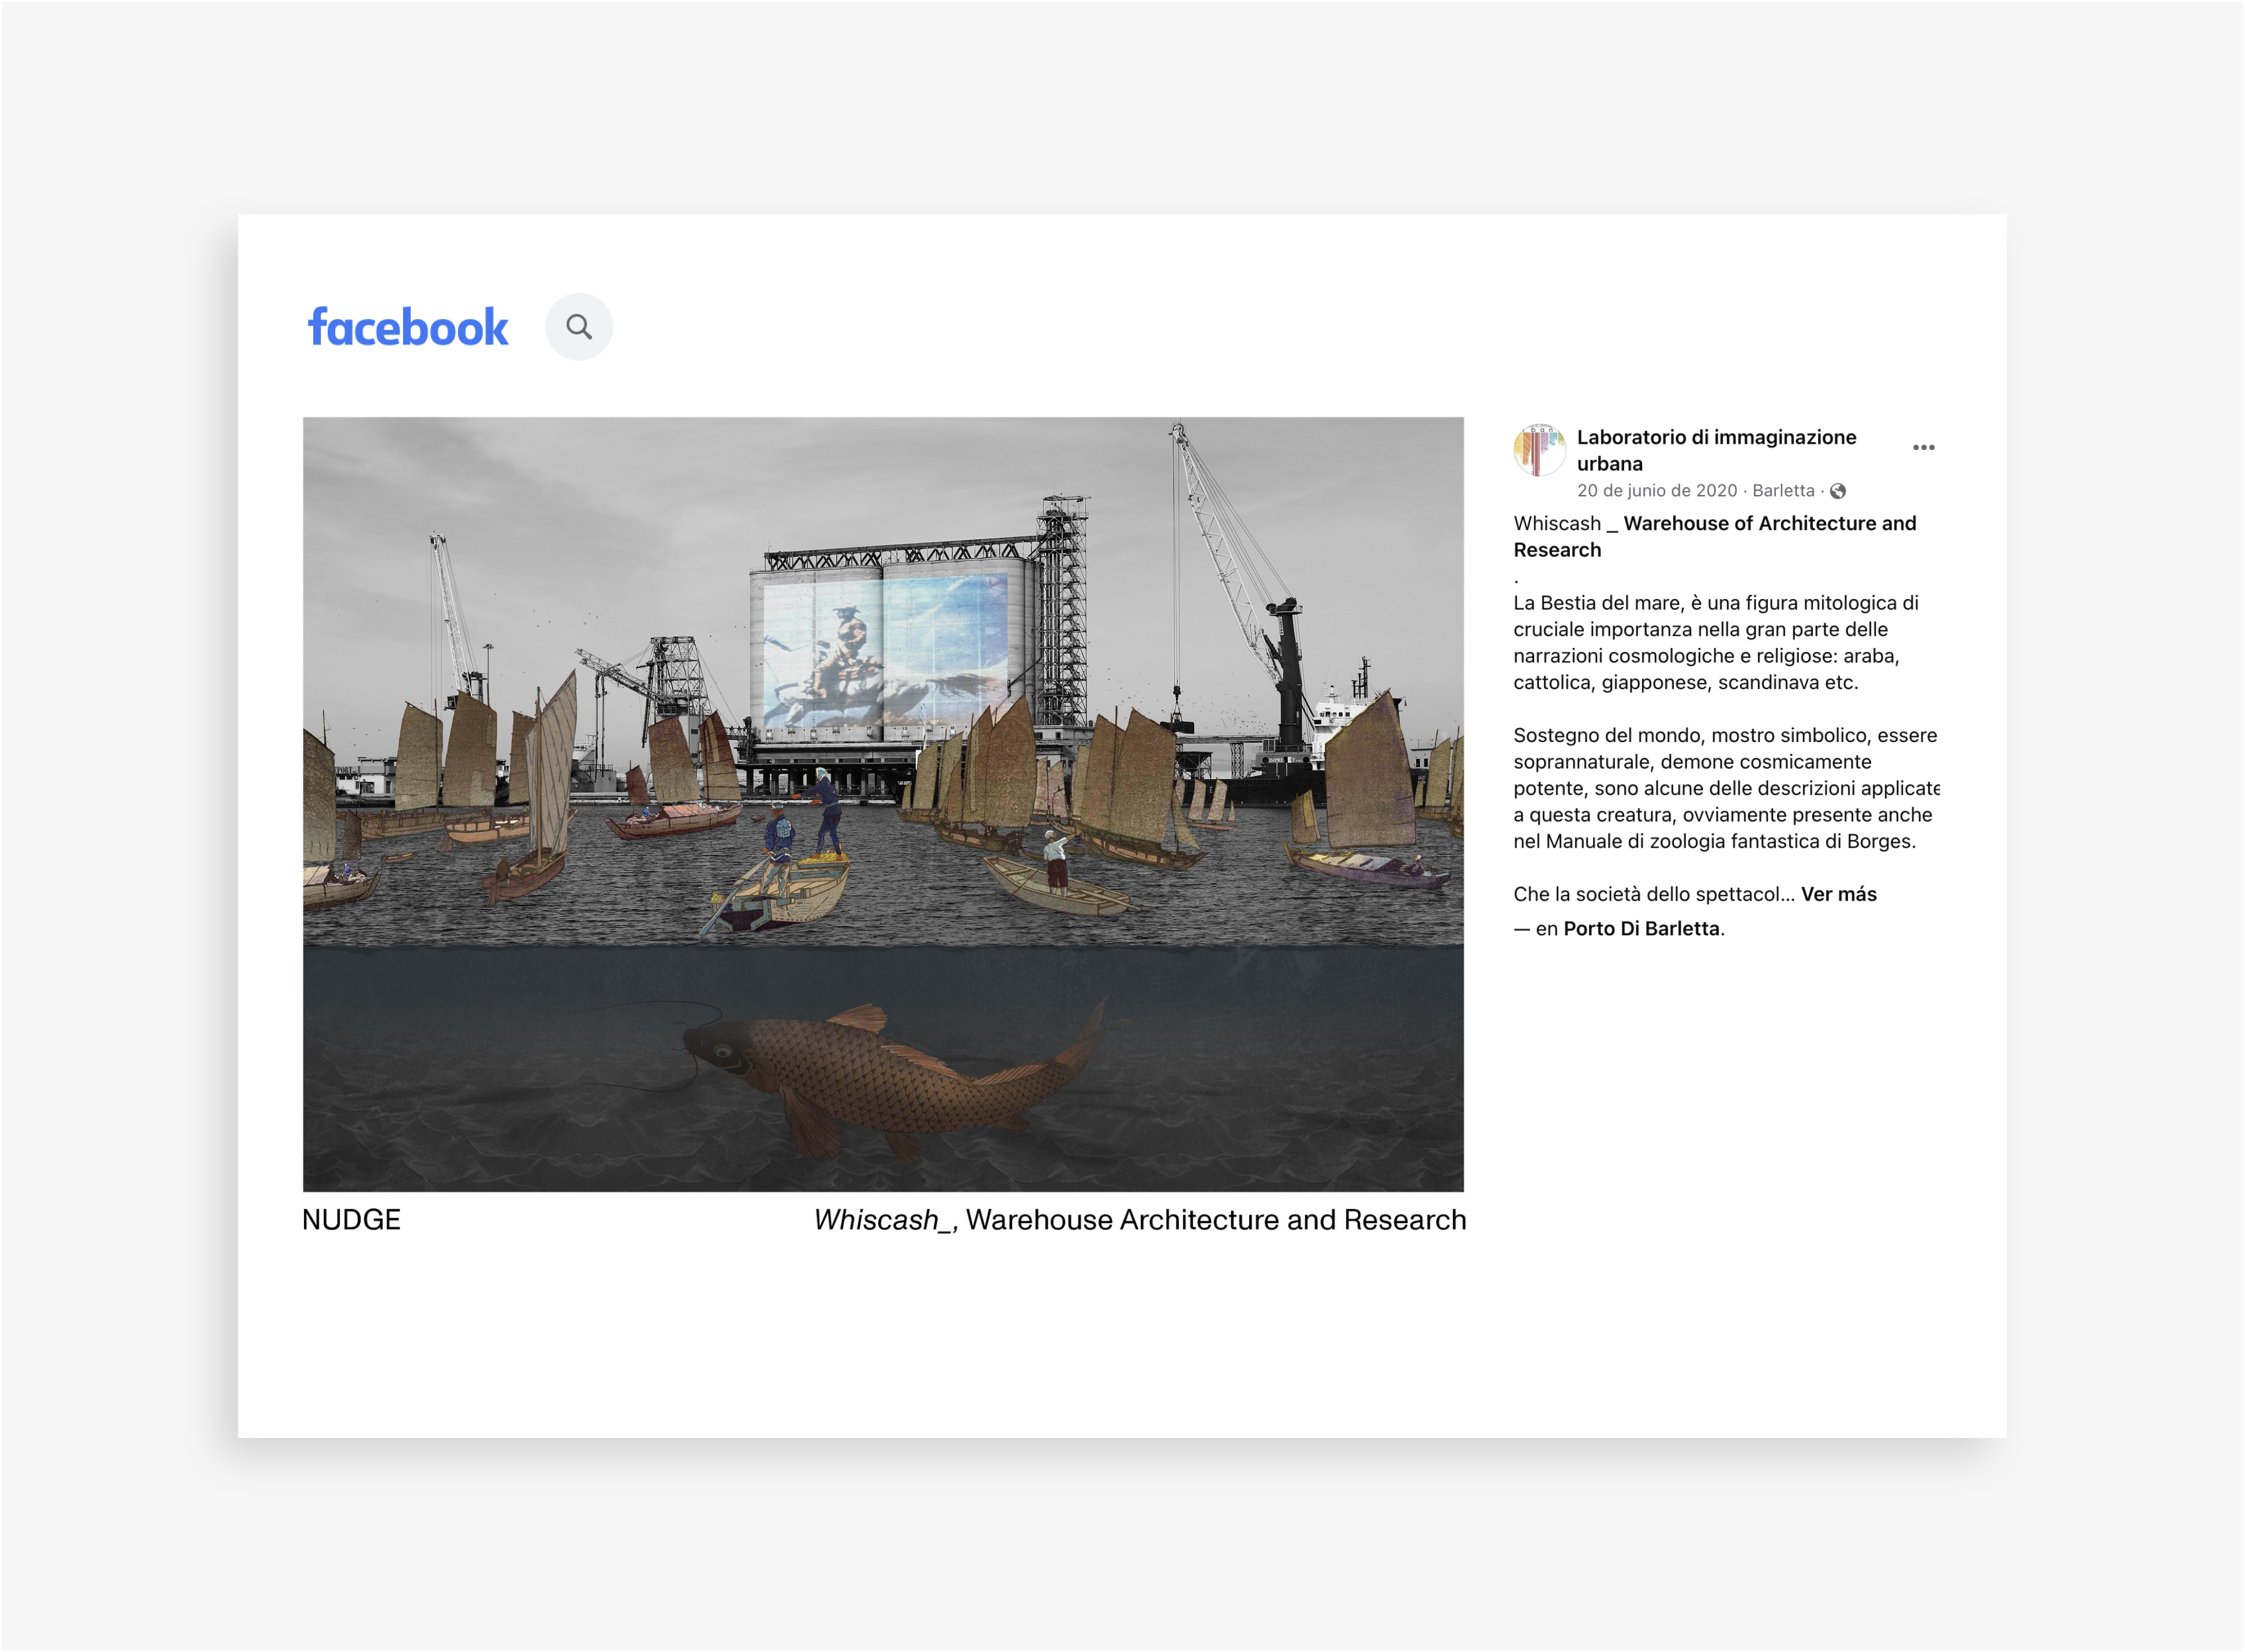Expand the post text with Ver más
The image size is (2245, 1652).
pos(1838,895)
